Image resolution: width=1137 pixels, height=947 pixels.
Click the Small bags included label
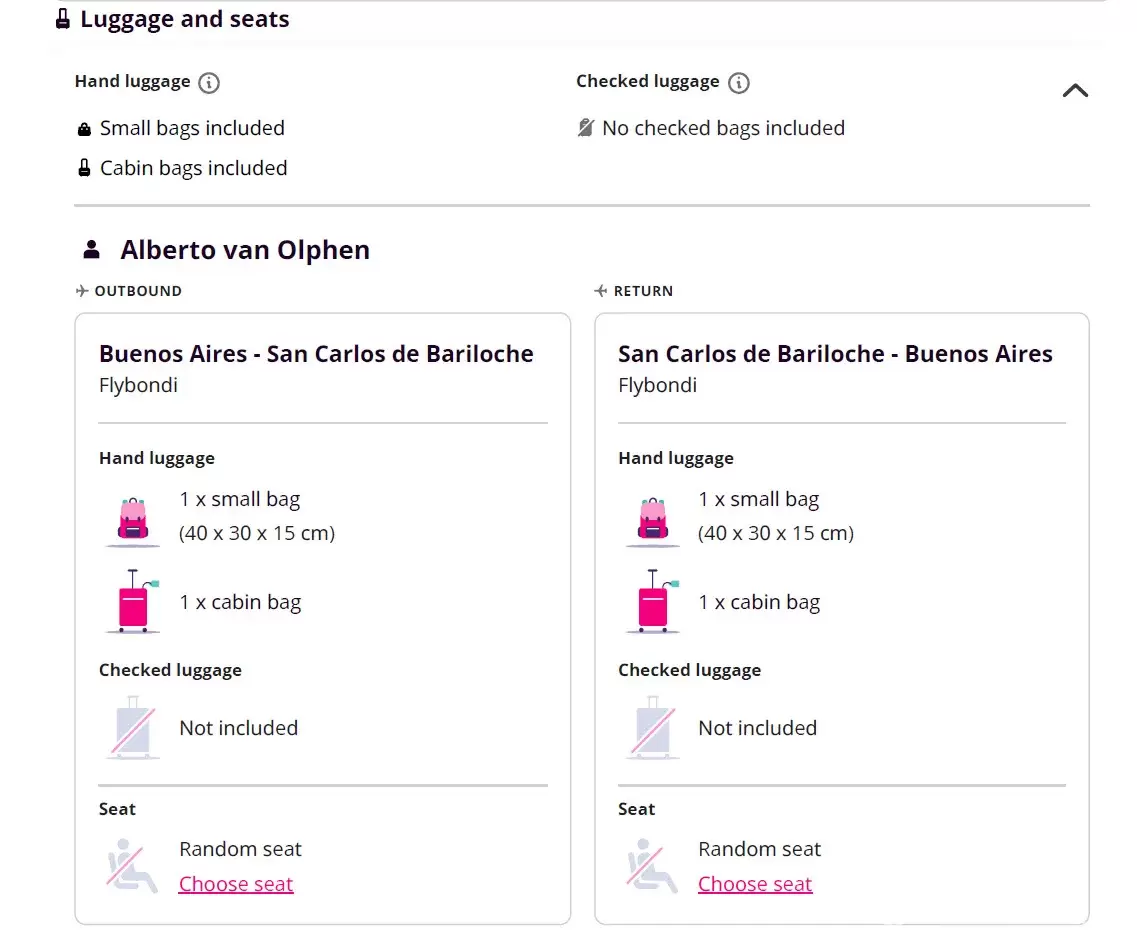tap(192, 128)
